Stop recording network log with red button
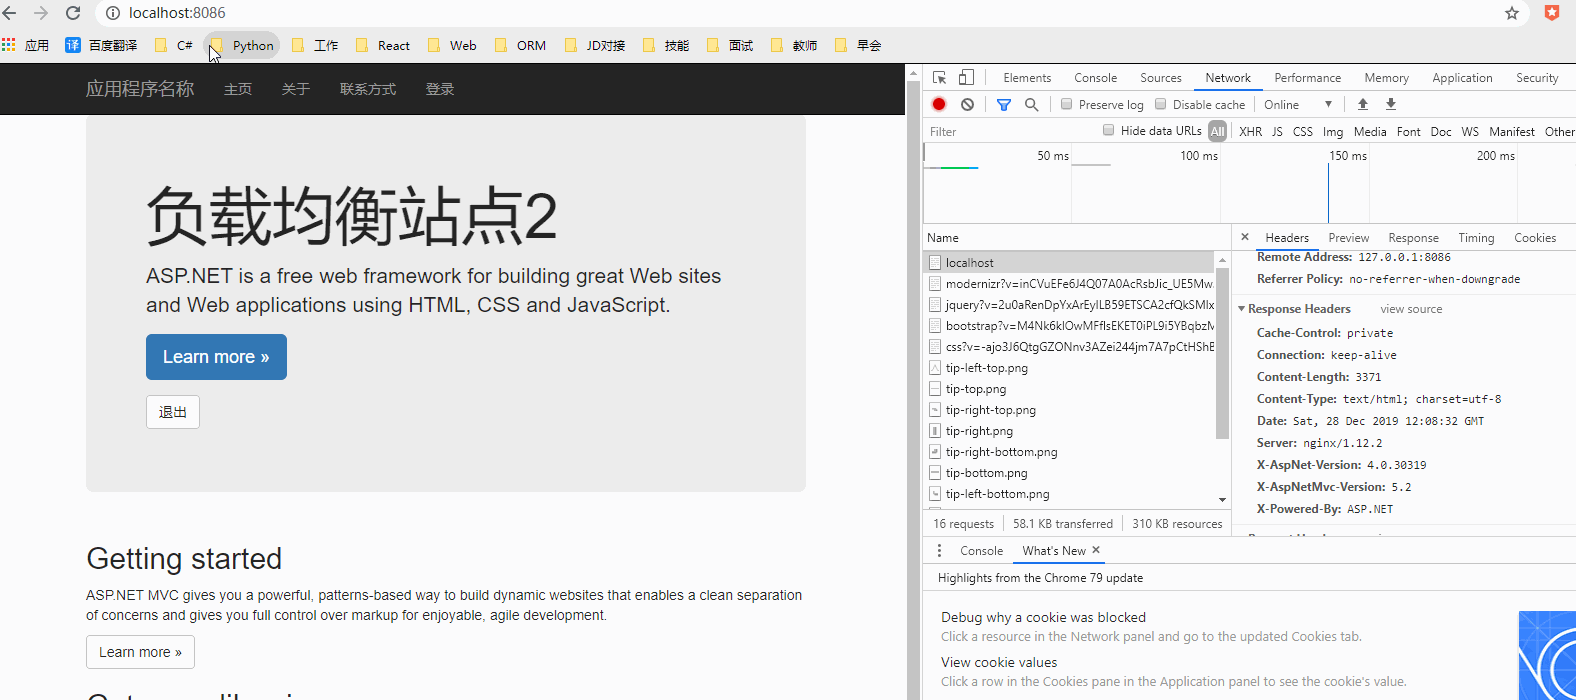Image resolution: width=1576 pixels, height=700 pixels. pos(939,105)
